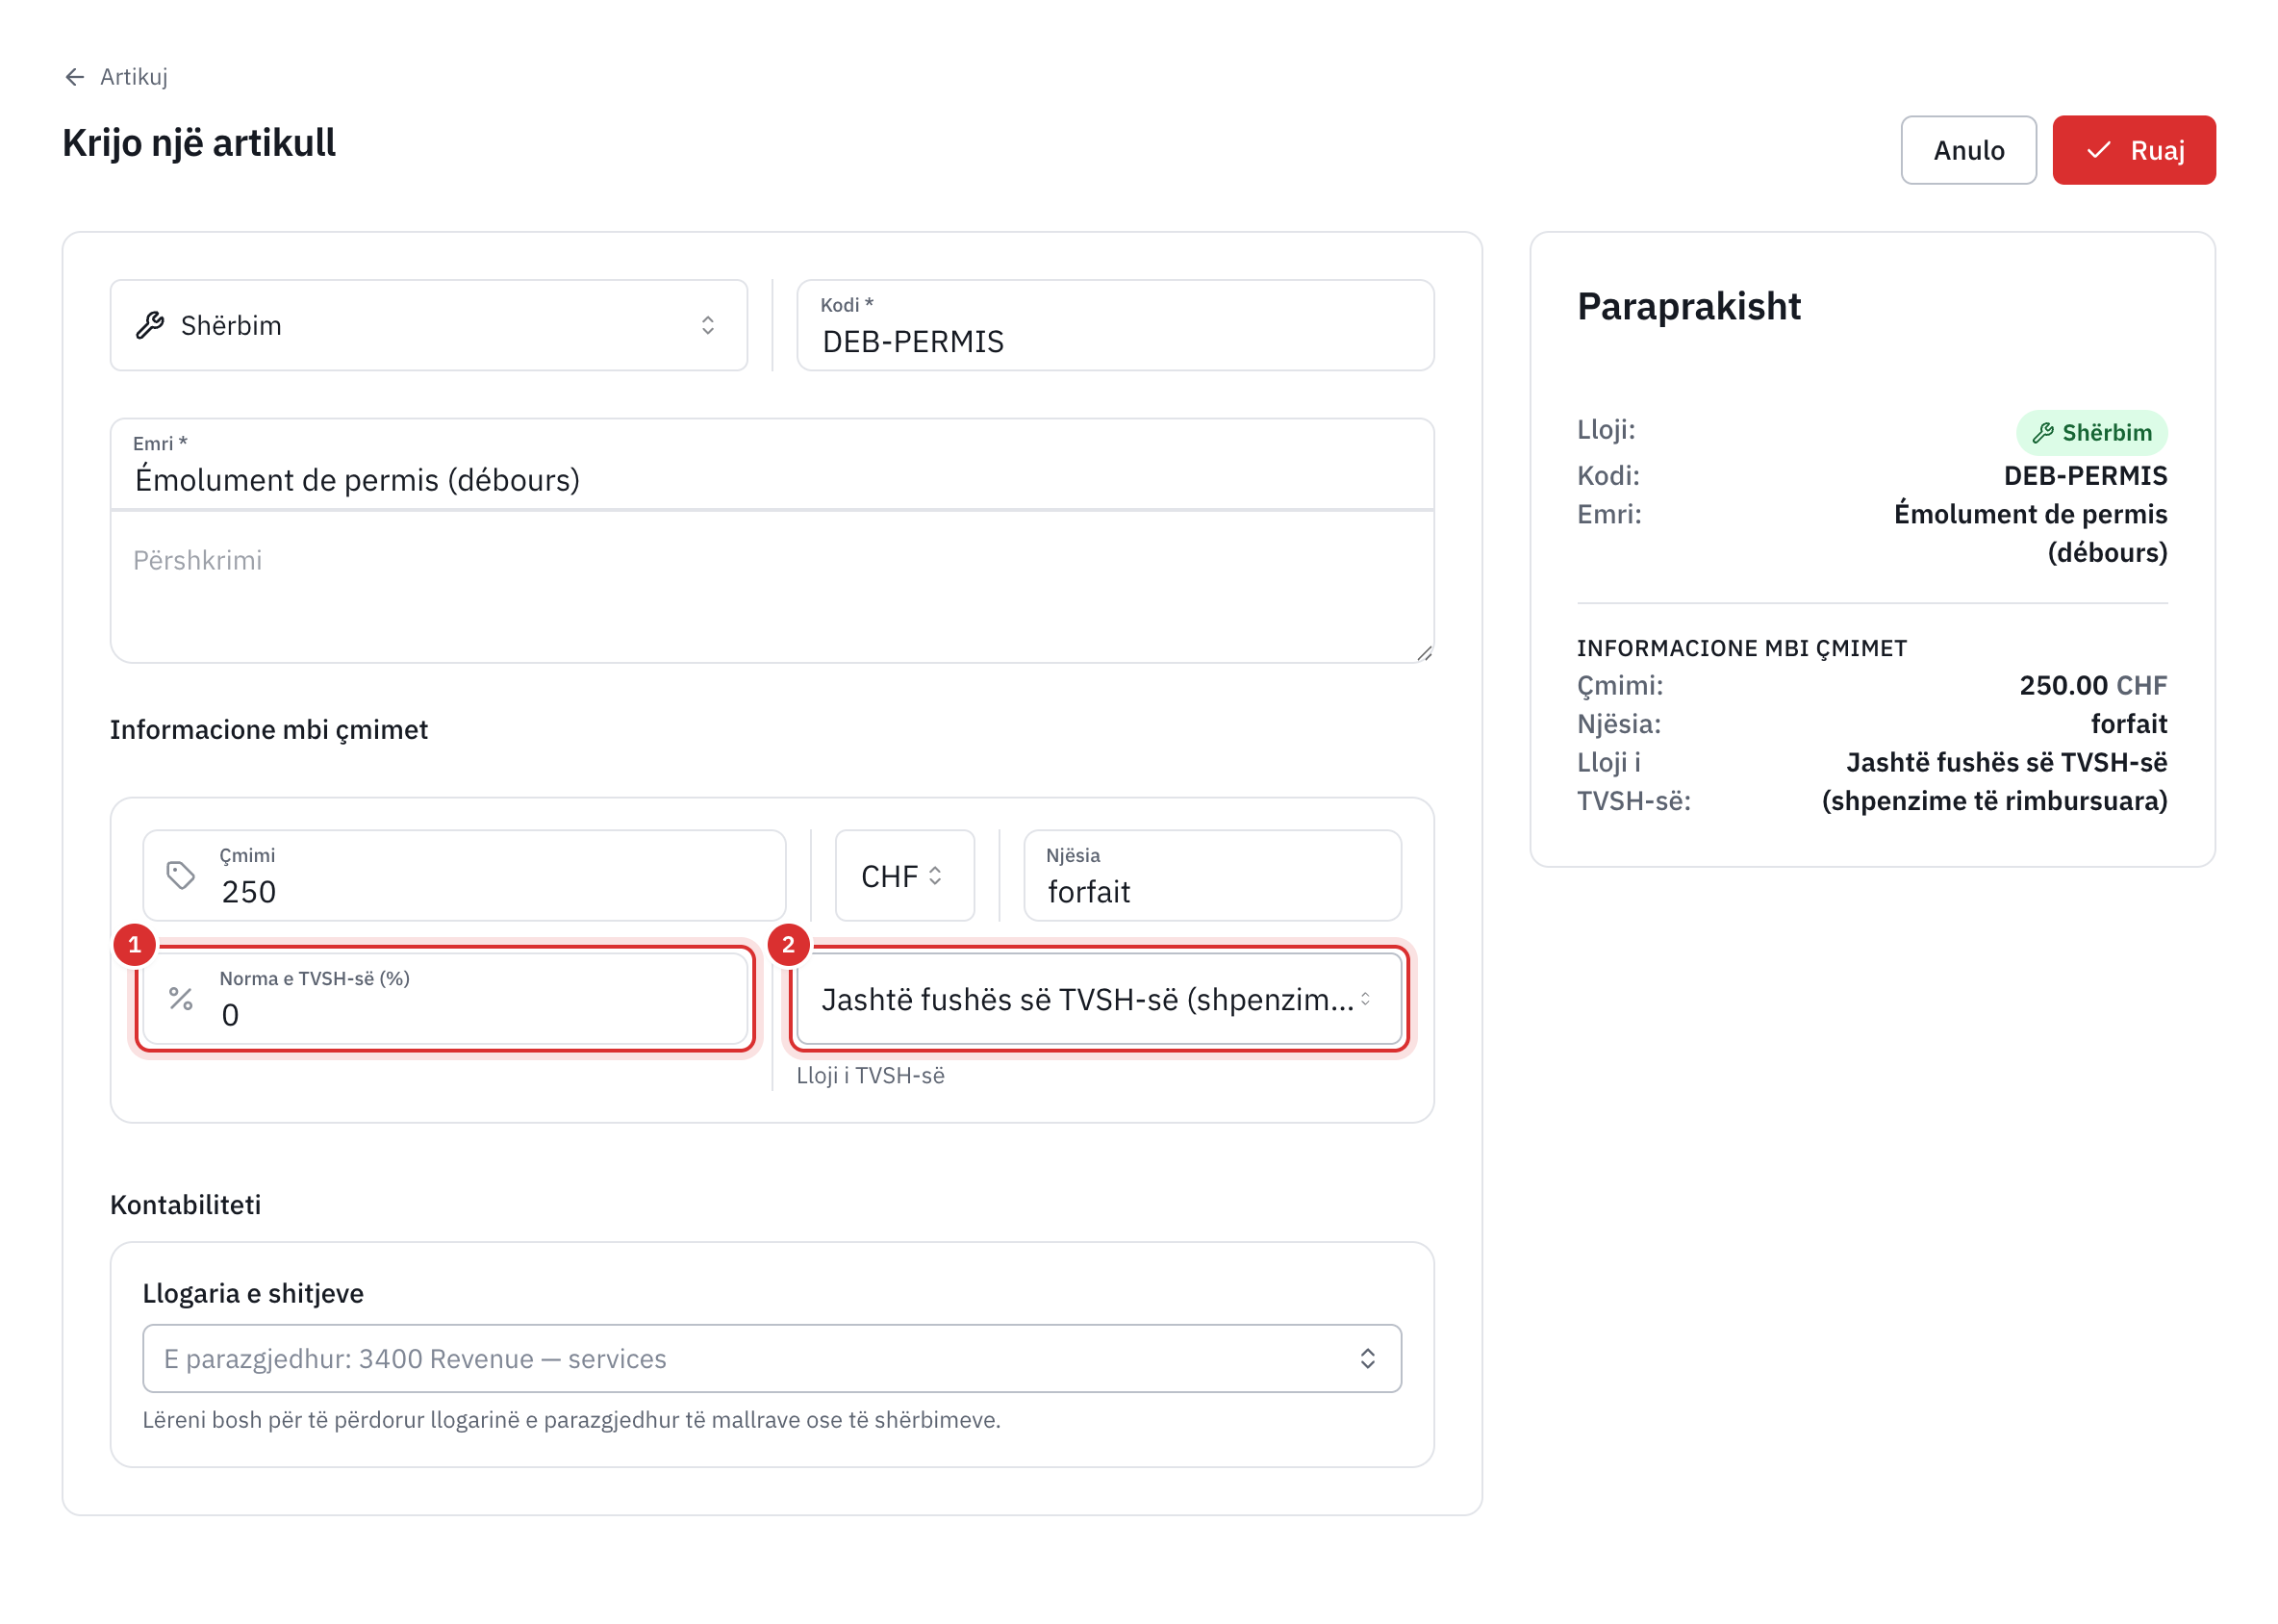Click the checkmark icon on Ruaj button
The width and height of the screenshot is (2278, 1624).
click(x=2098, y=150)
